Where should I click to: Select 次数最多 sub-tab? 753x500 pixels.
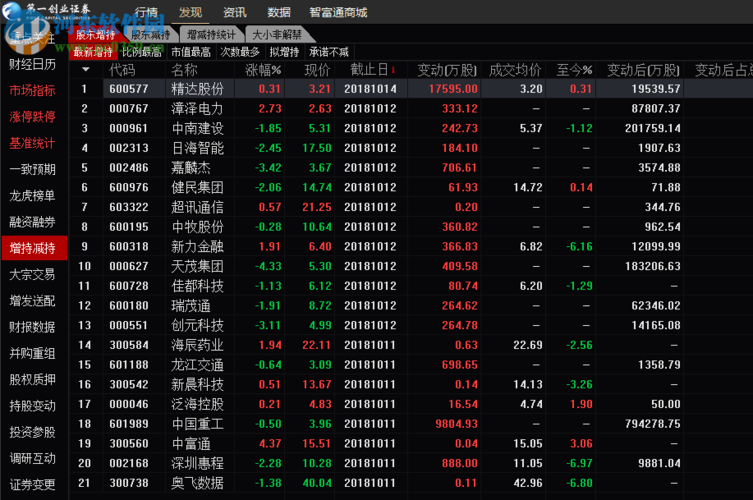(240, 52)
